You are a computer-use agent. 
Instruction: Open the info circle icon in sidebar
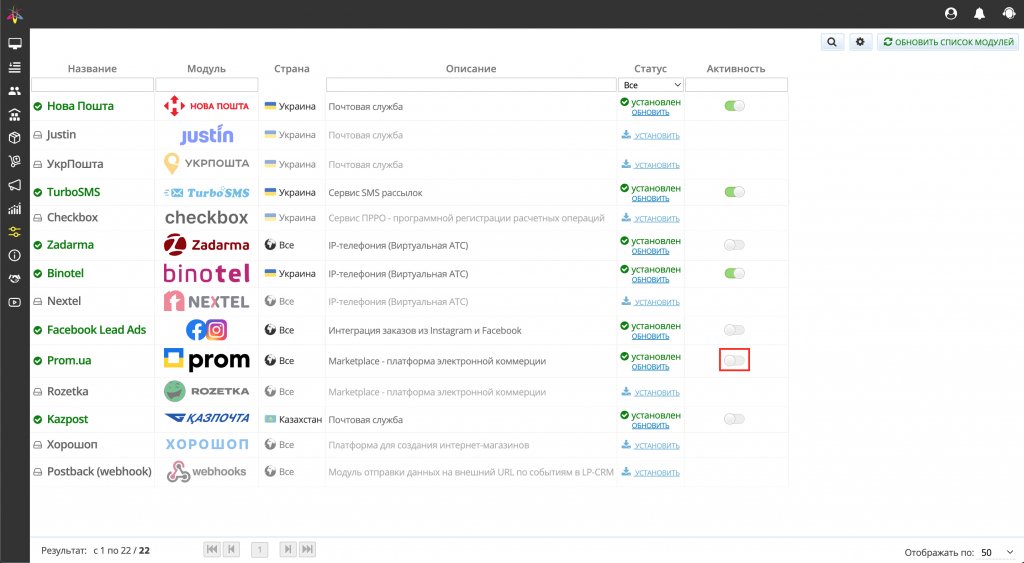[14, 255]
